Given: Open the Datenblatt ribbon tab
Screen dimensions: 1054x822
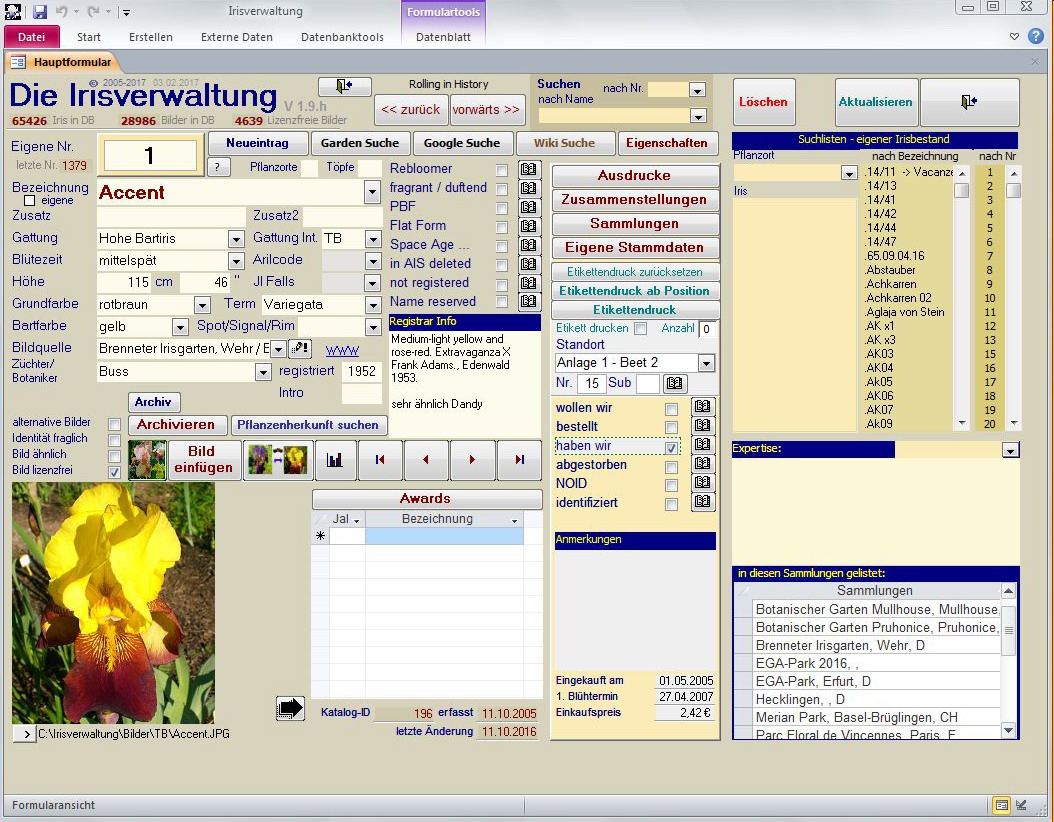Looking at the screenshot, I should click(443, 37).
